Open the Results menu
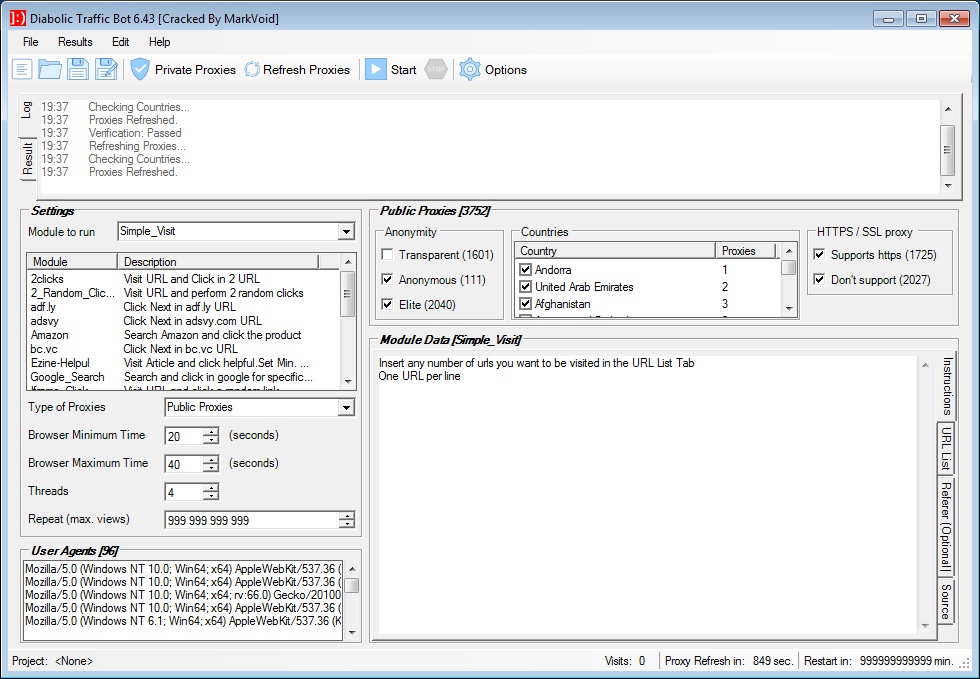The width and height of the screenshot is (980, 679). coord(75,42)
